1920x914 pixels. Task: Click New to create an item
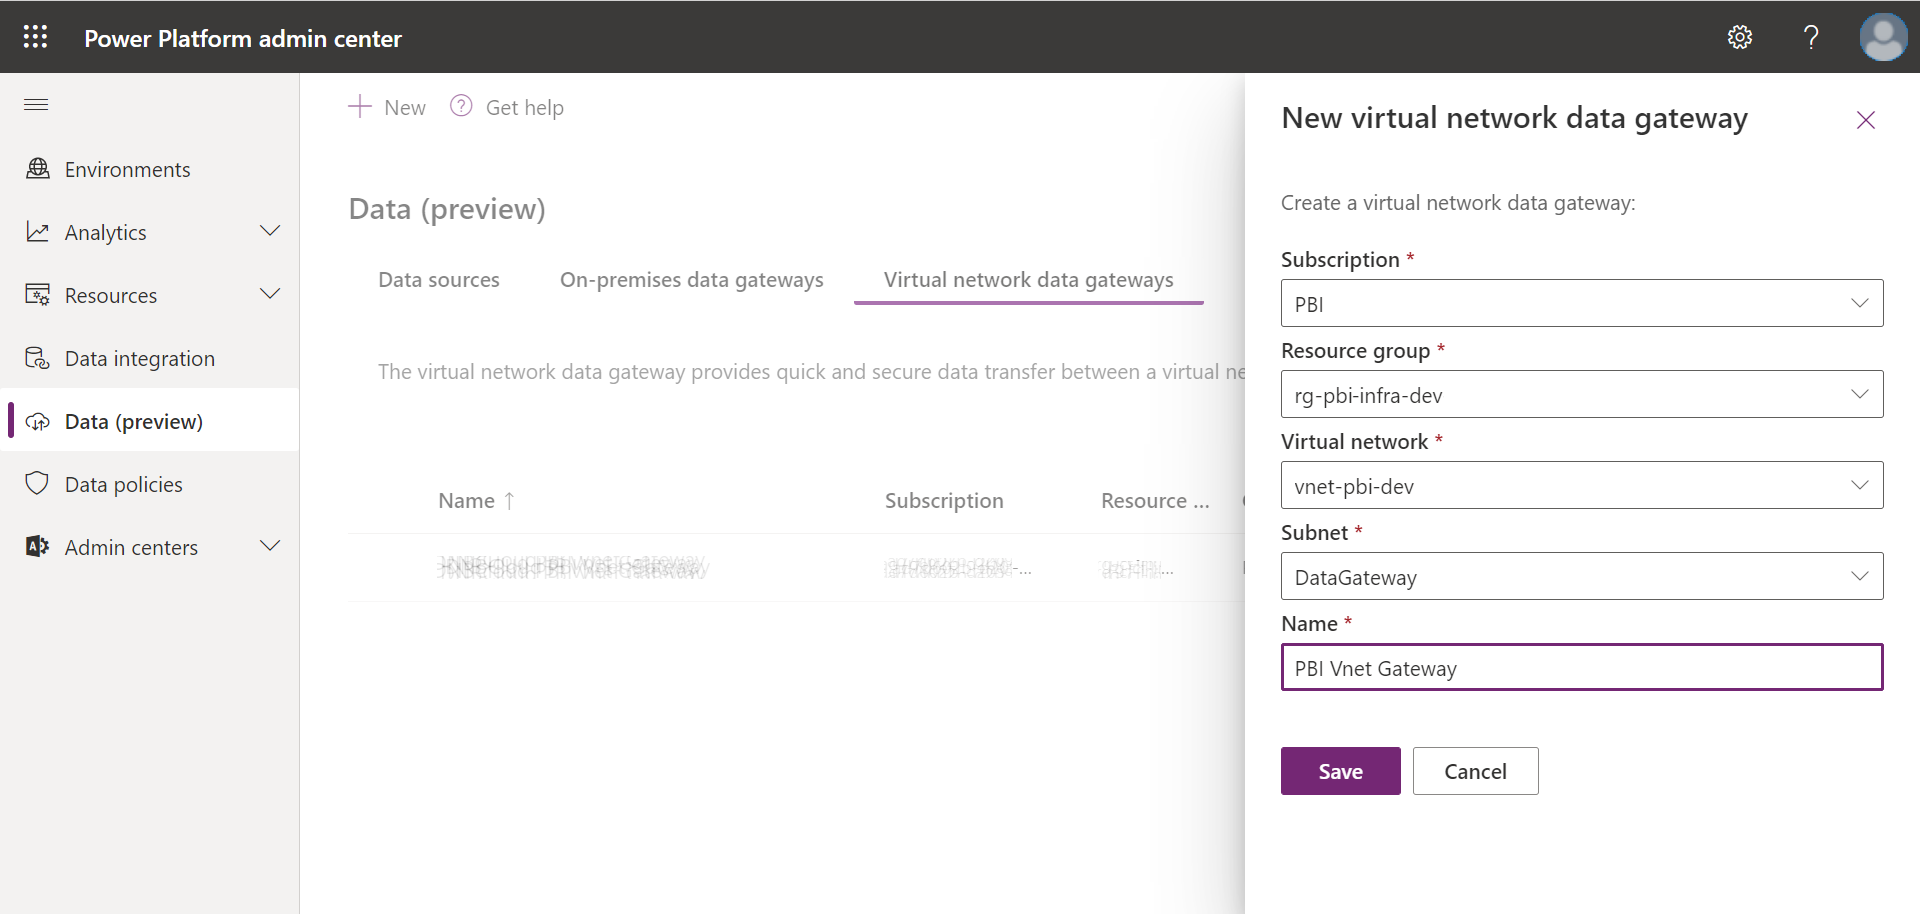[x=386, y=107]
